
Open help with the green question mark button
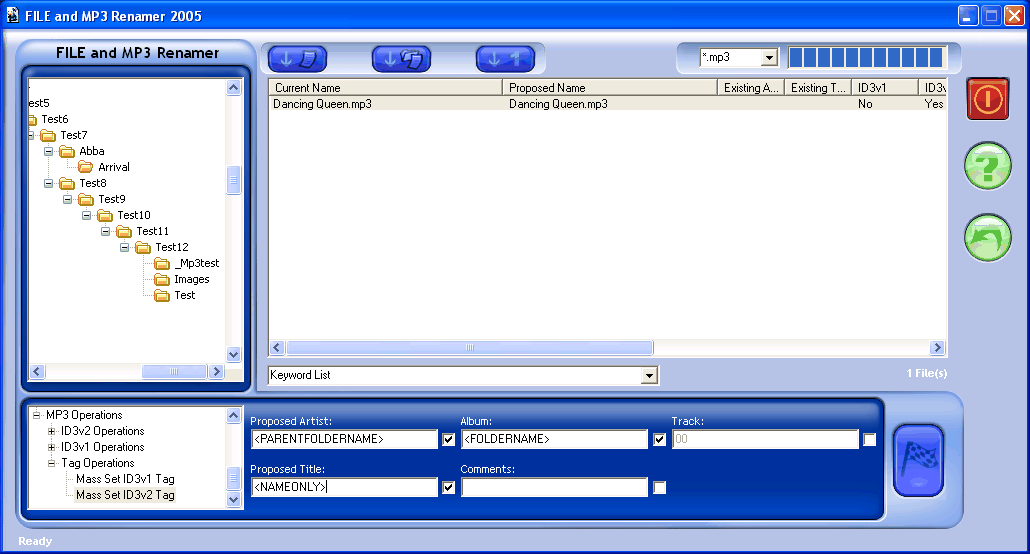987,166
